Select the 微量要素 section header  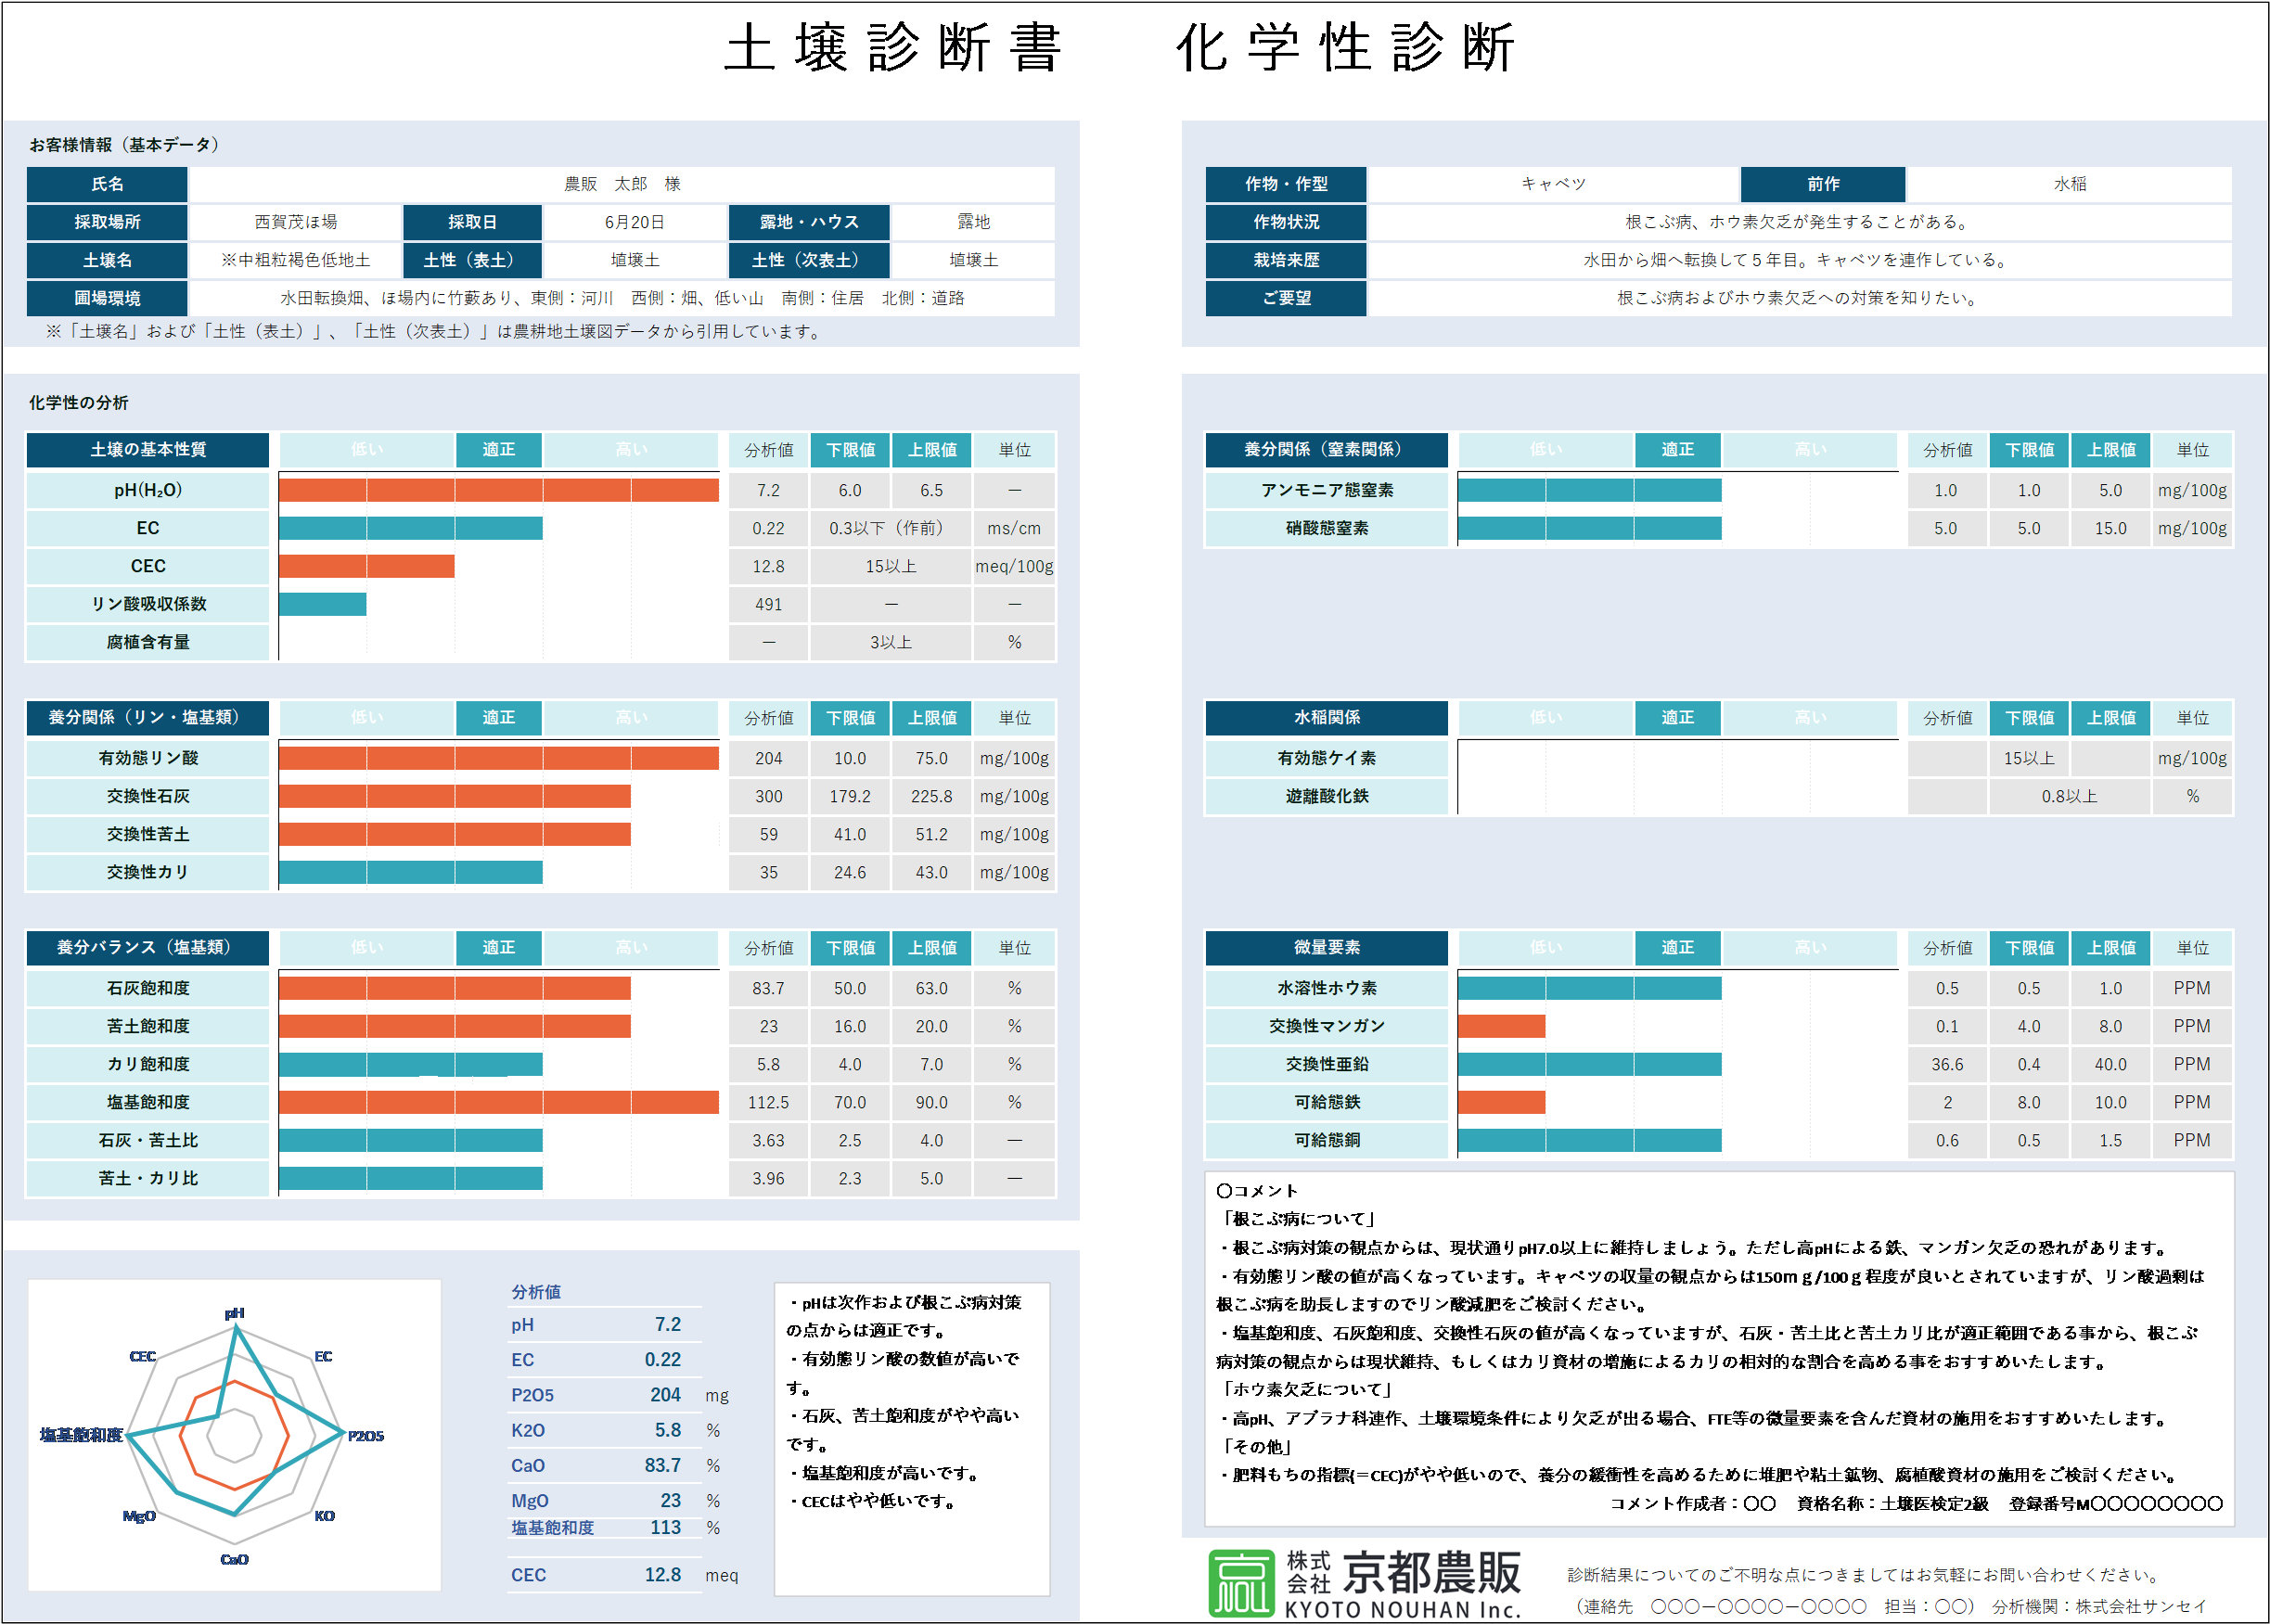coord(1326,947)
